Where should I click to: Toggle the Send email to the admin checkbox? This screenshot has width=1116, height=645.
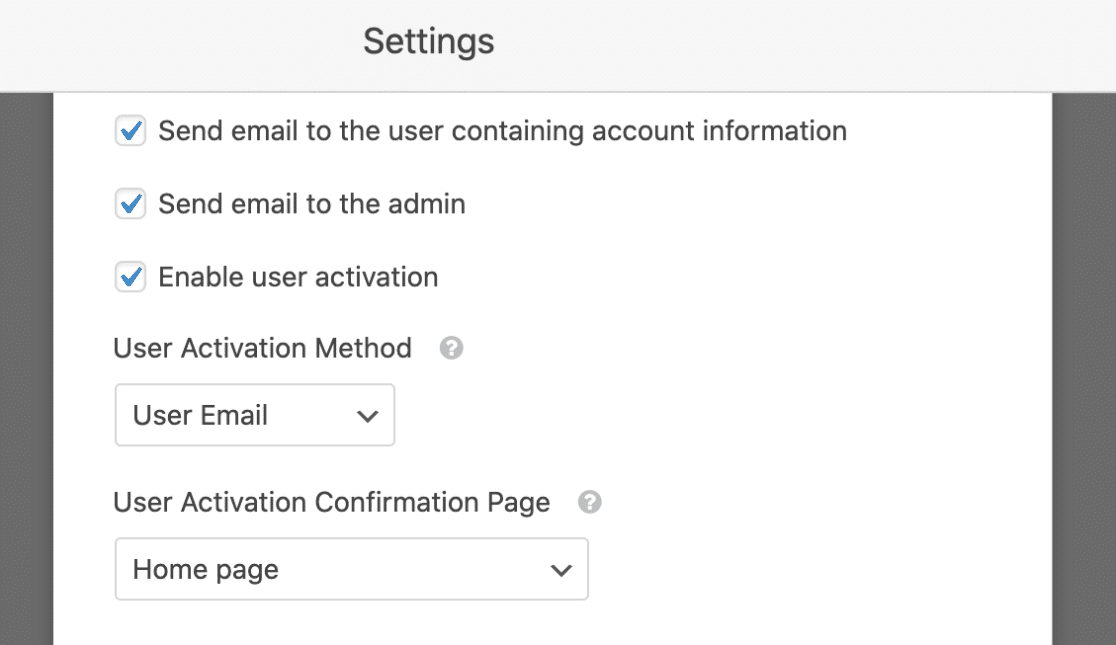130,204
